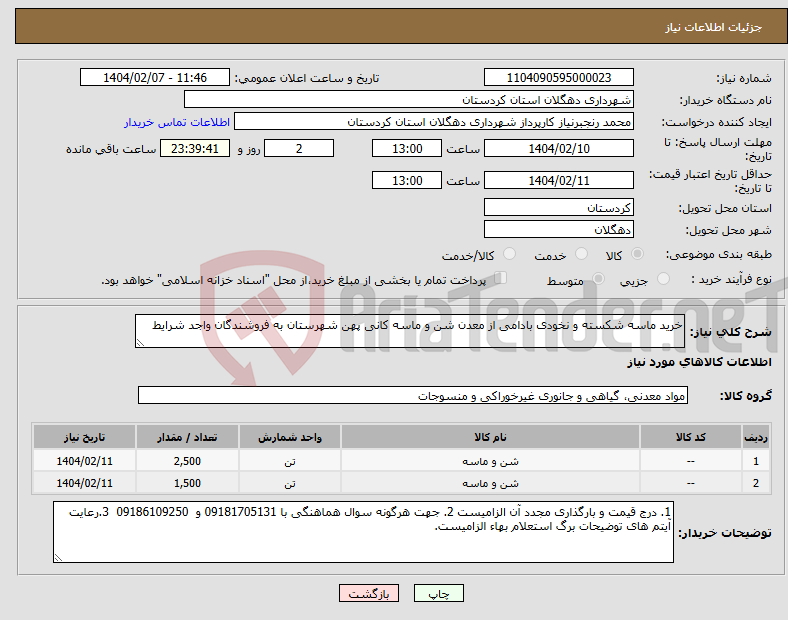Click the requester field محمد رنجبرنیاز
Image resolution: width=788 pixels, height=620 pixels.
click(434, 122)
